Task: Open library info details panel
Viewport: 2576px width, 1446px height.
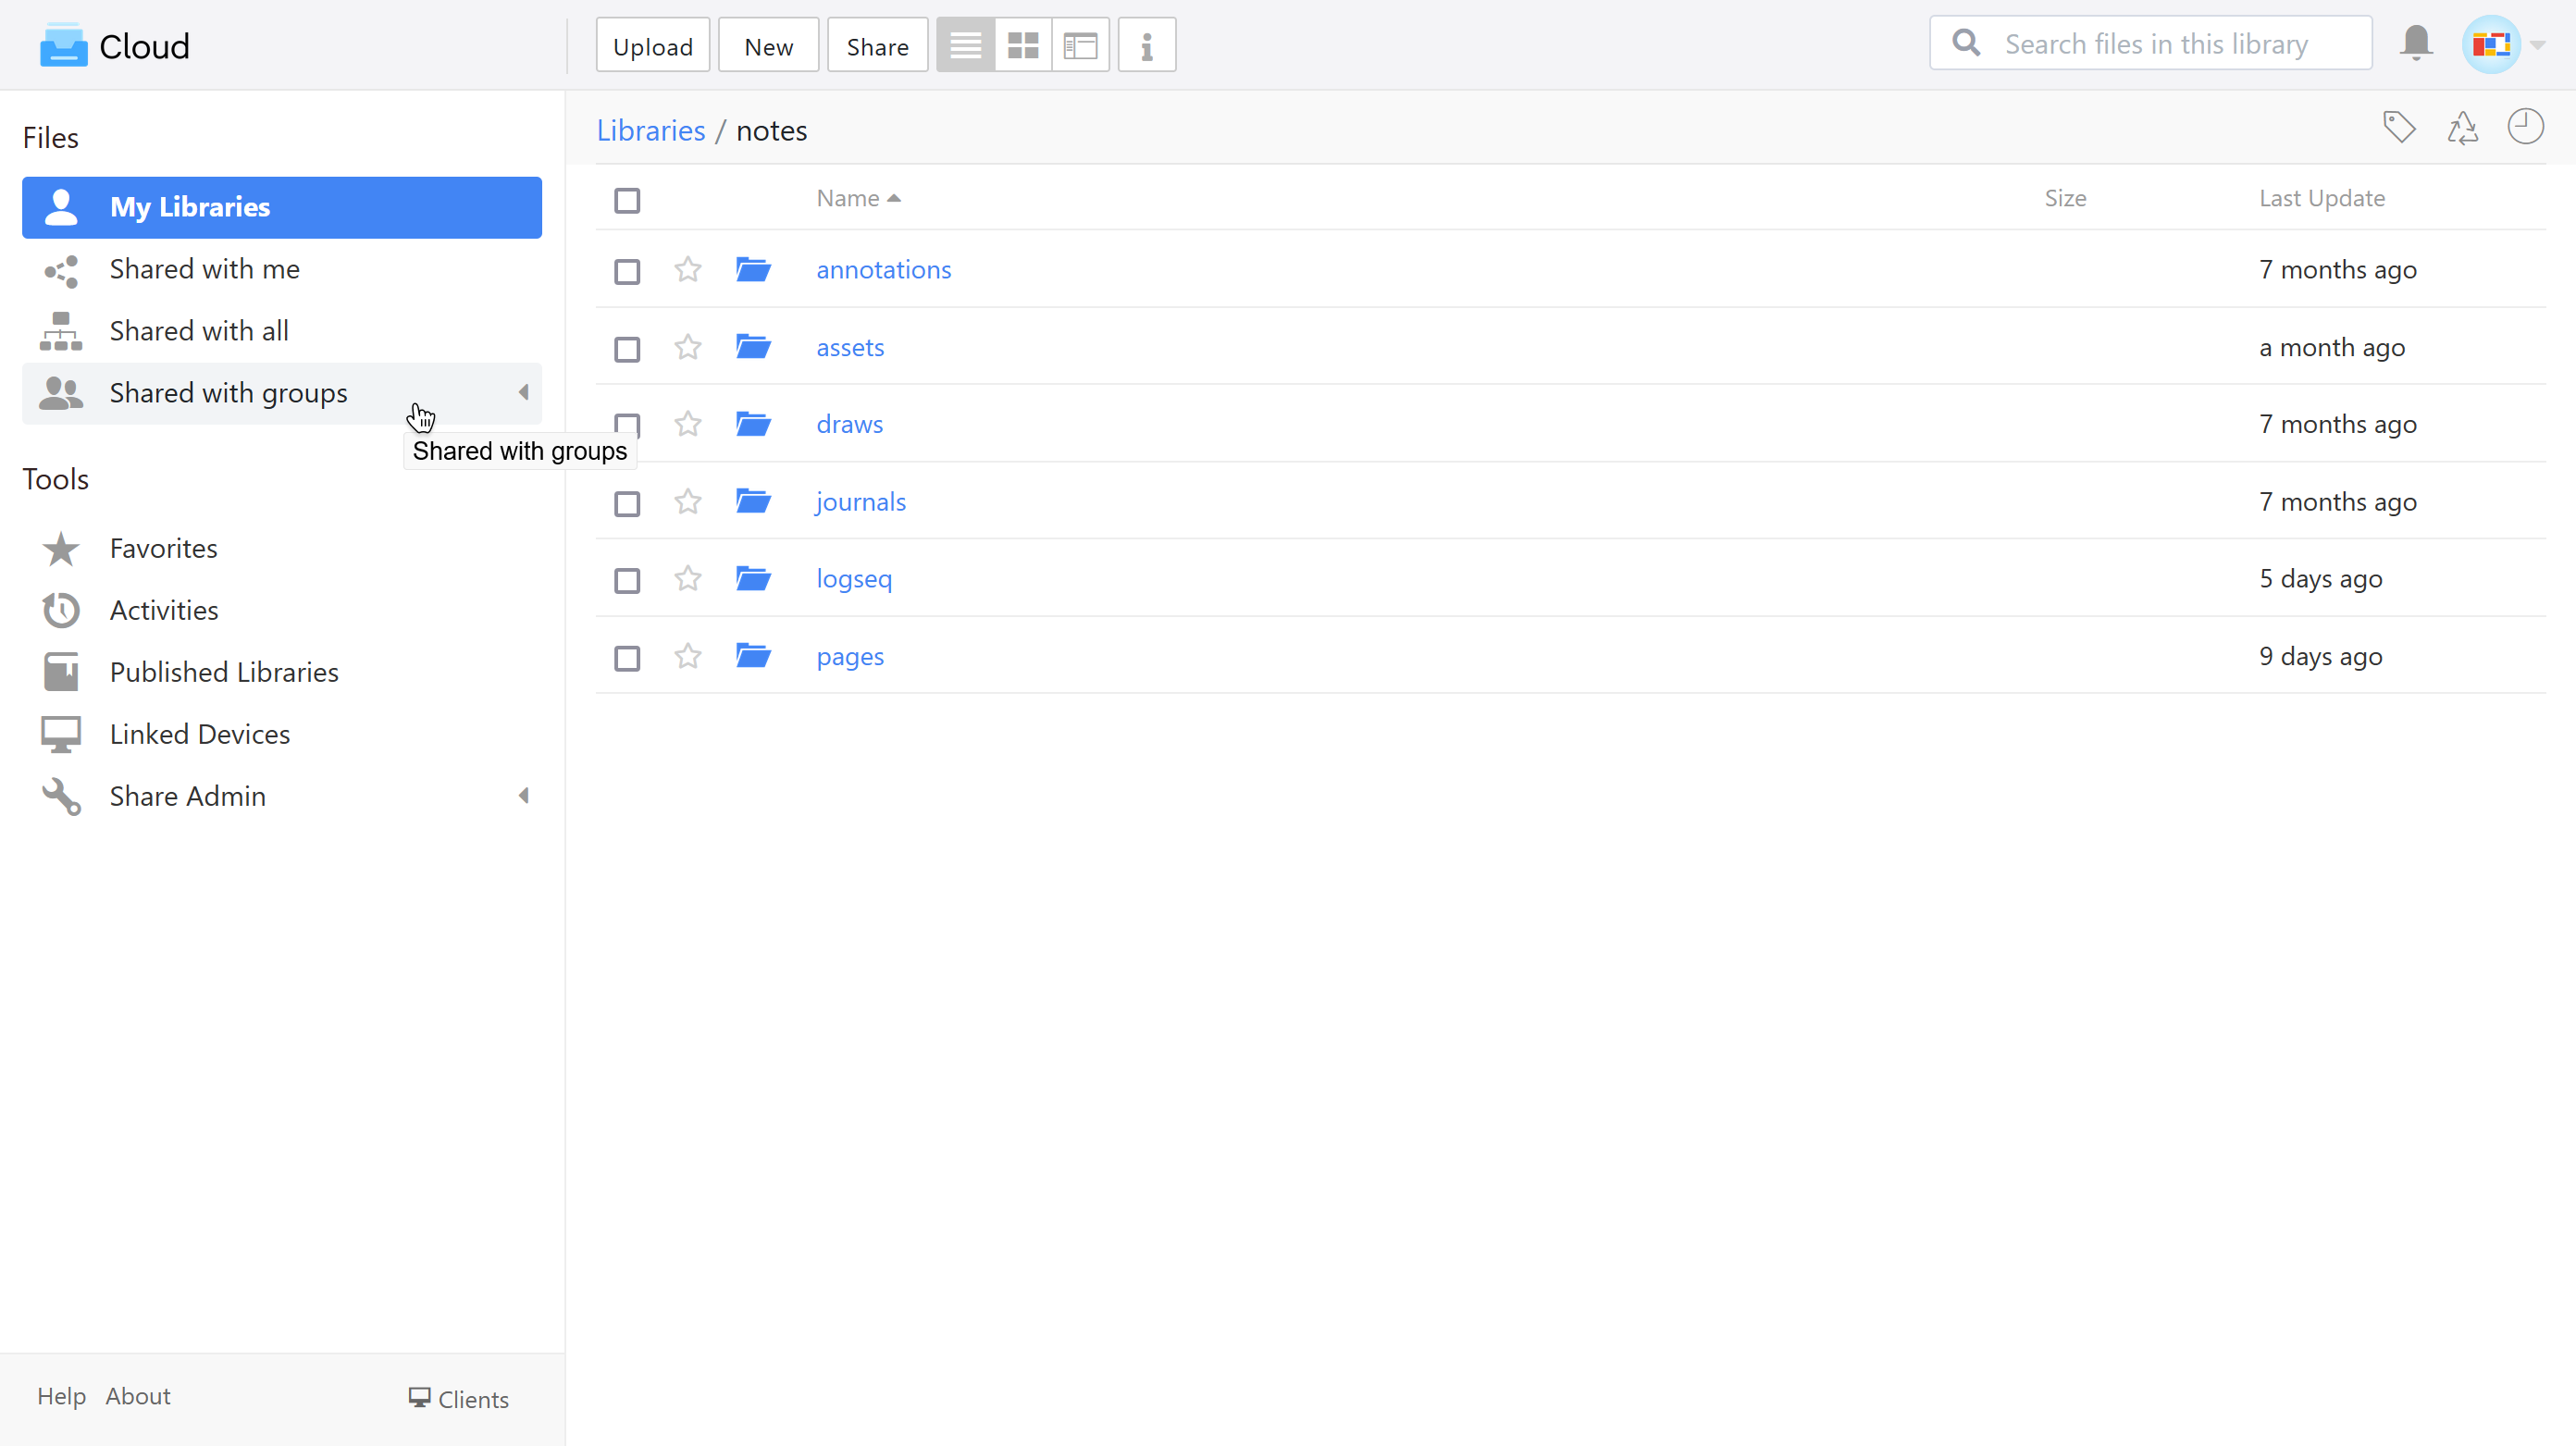Action: pyautogui.click(x=1146, y=45)
